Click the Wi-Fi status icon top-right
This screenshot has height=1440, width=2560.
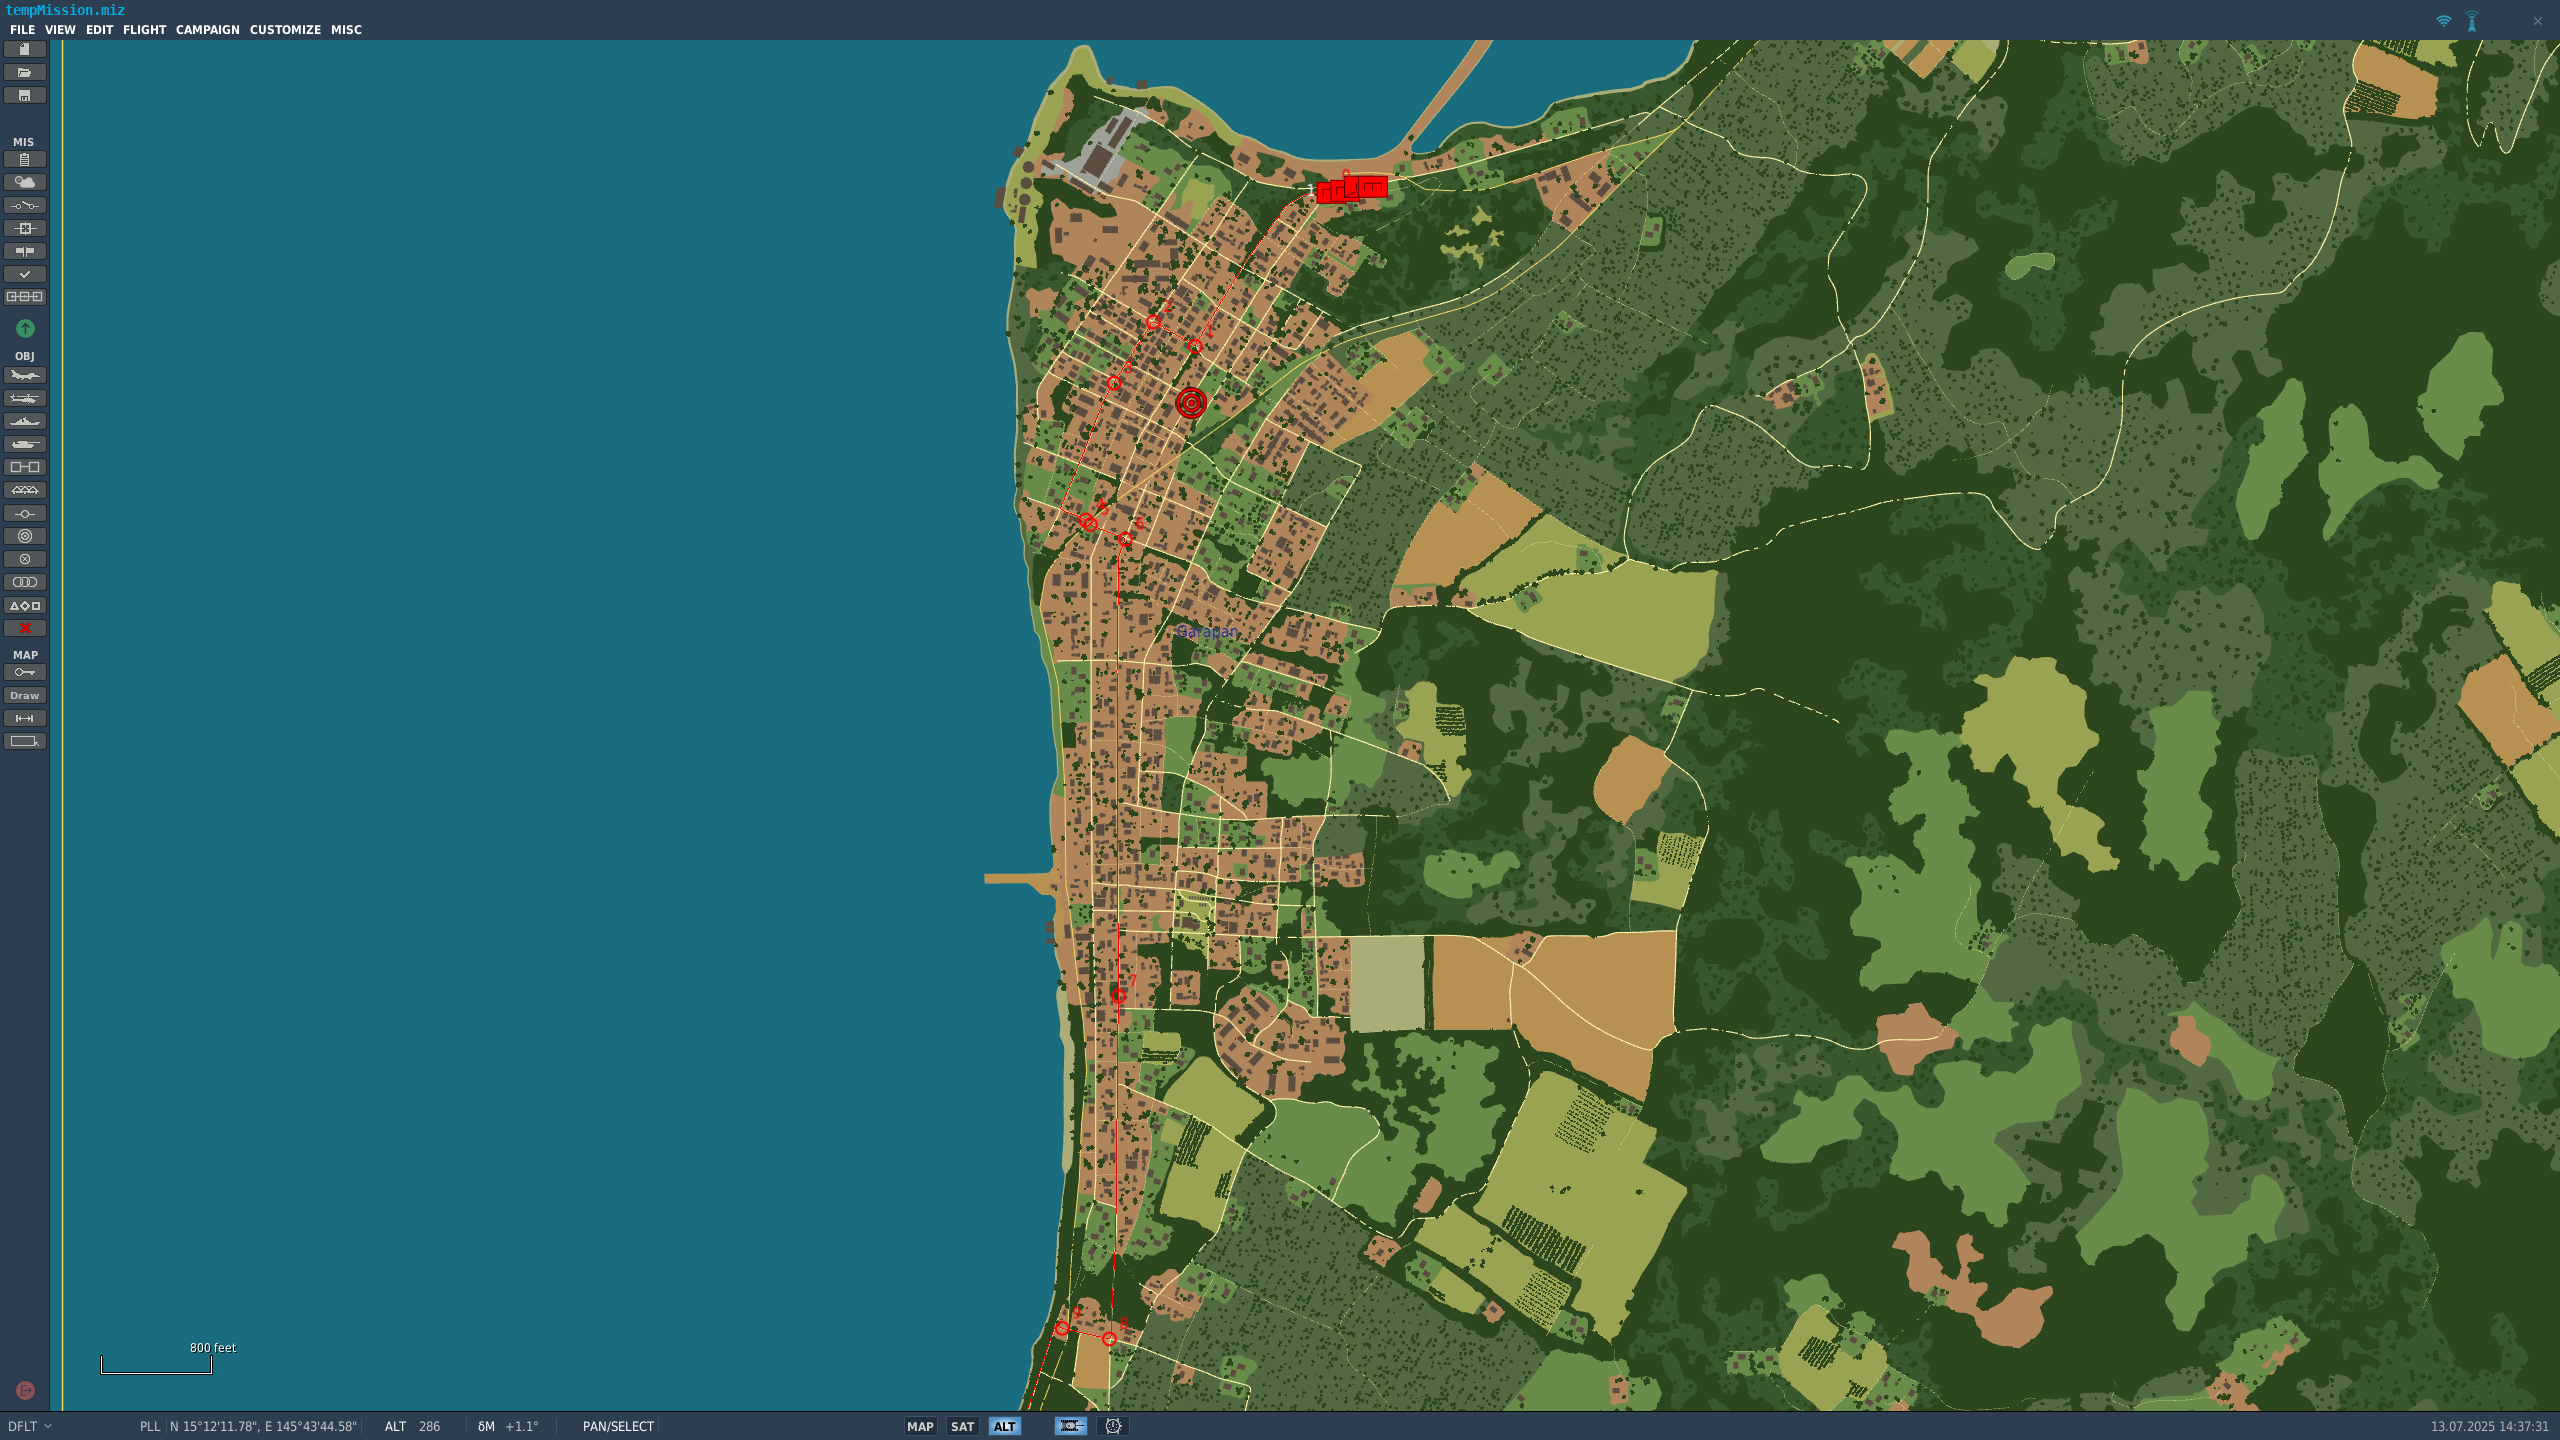[x=2443, y=21]
